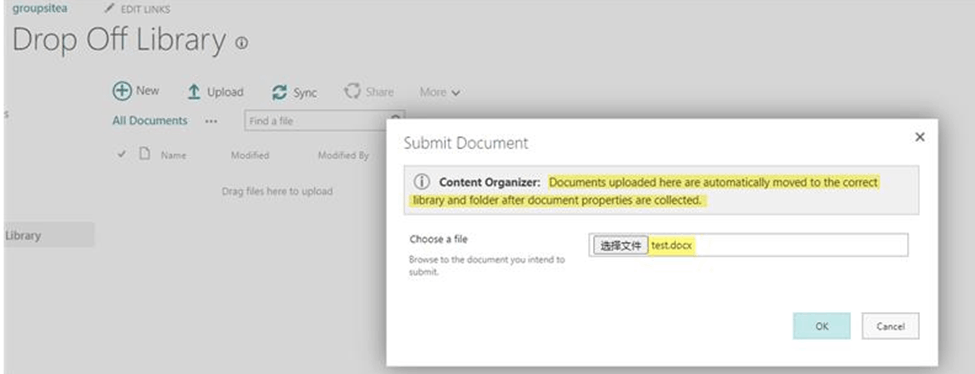Click Cancel in Submit Document dialog
This screenshot has width=975, height=374.
point(890,326)
